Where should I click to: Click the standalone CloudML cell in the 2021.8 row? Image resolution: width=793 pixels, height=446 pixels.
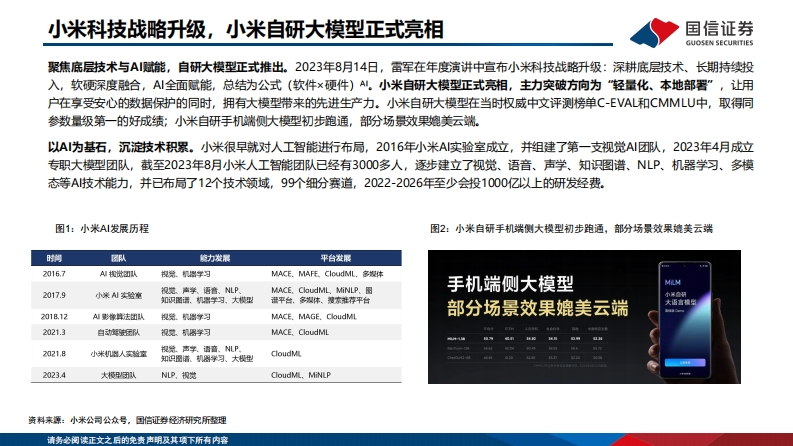point(286,353)
